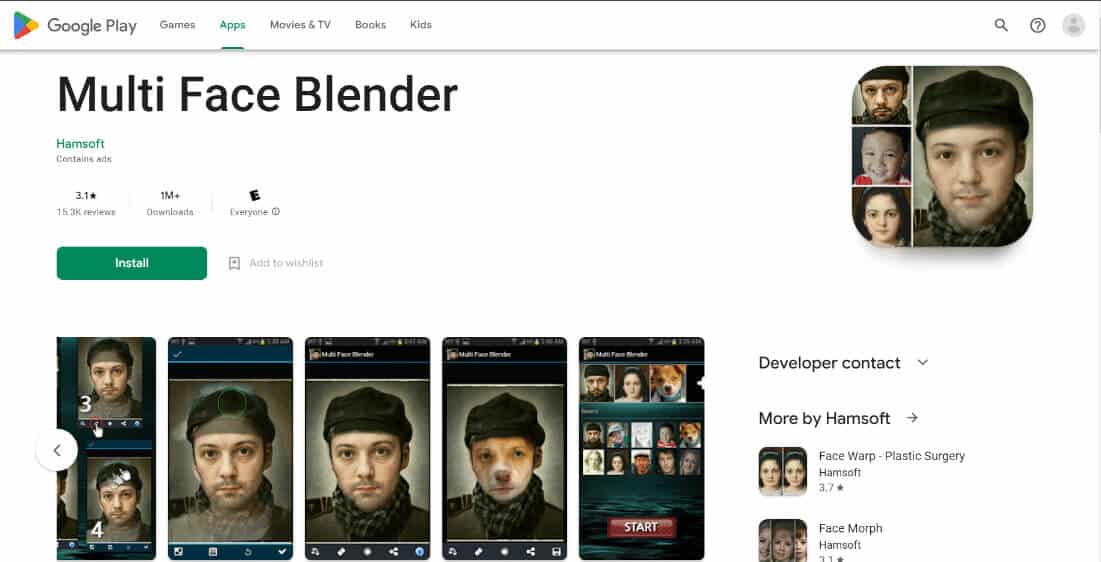Open the screenshot showing steps 3 and 4
This screenshot has width=1101, height=562.
click(106, 449)
